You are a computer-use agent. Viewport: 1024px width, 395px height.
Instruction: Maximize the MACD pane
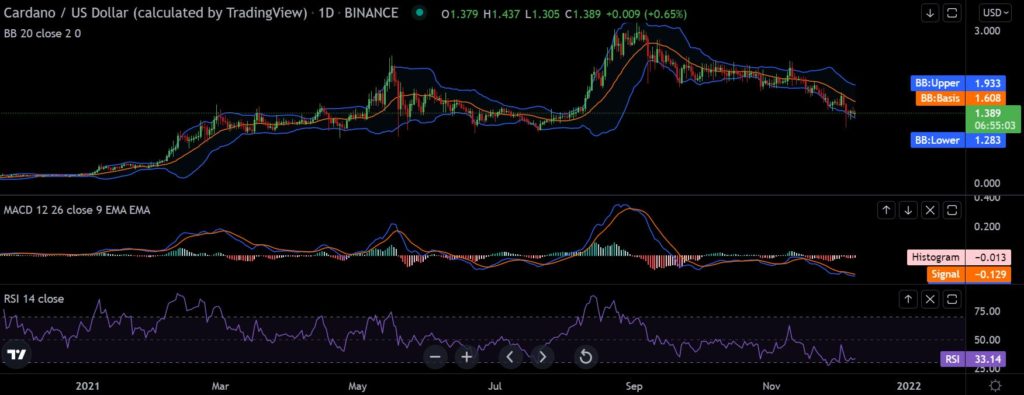(953, 210)
